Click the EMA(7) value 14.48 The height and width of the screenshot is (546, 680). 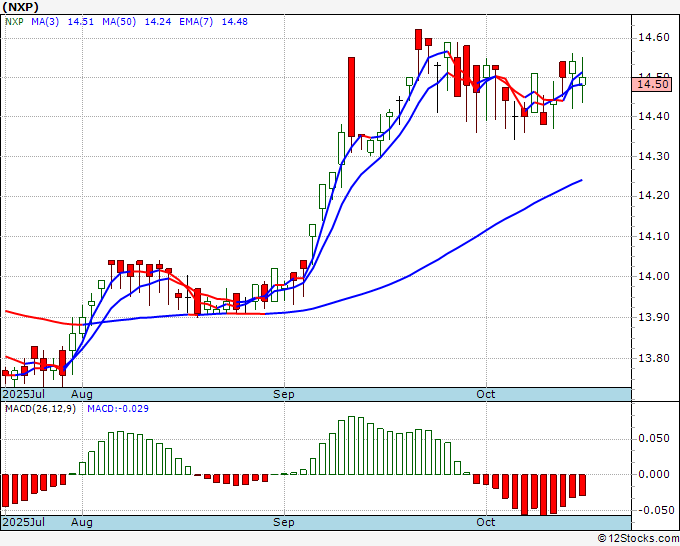pyautogui.click(x=235, y=22)
